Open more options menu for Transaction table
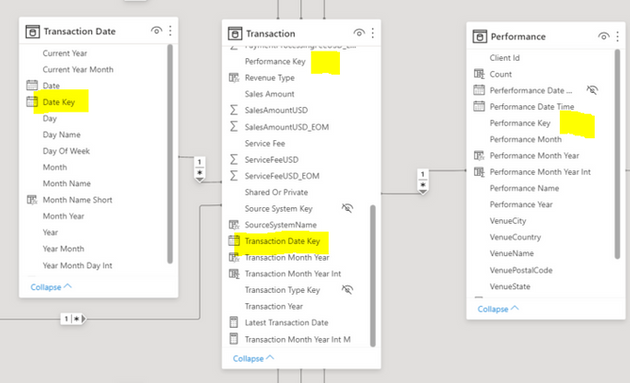This screenshot has width=630, height=383. (x=373, y=33)
